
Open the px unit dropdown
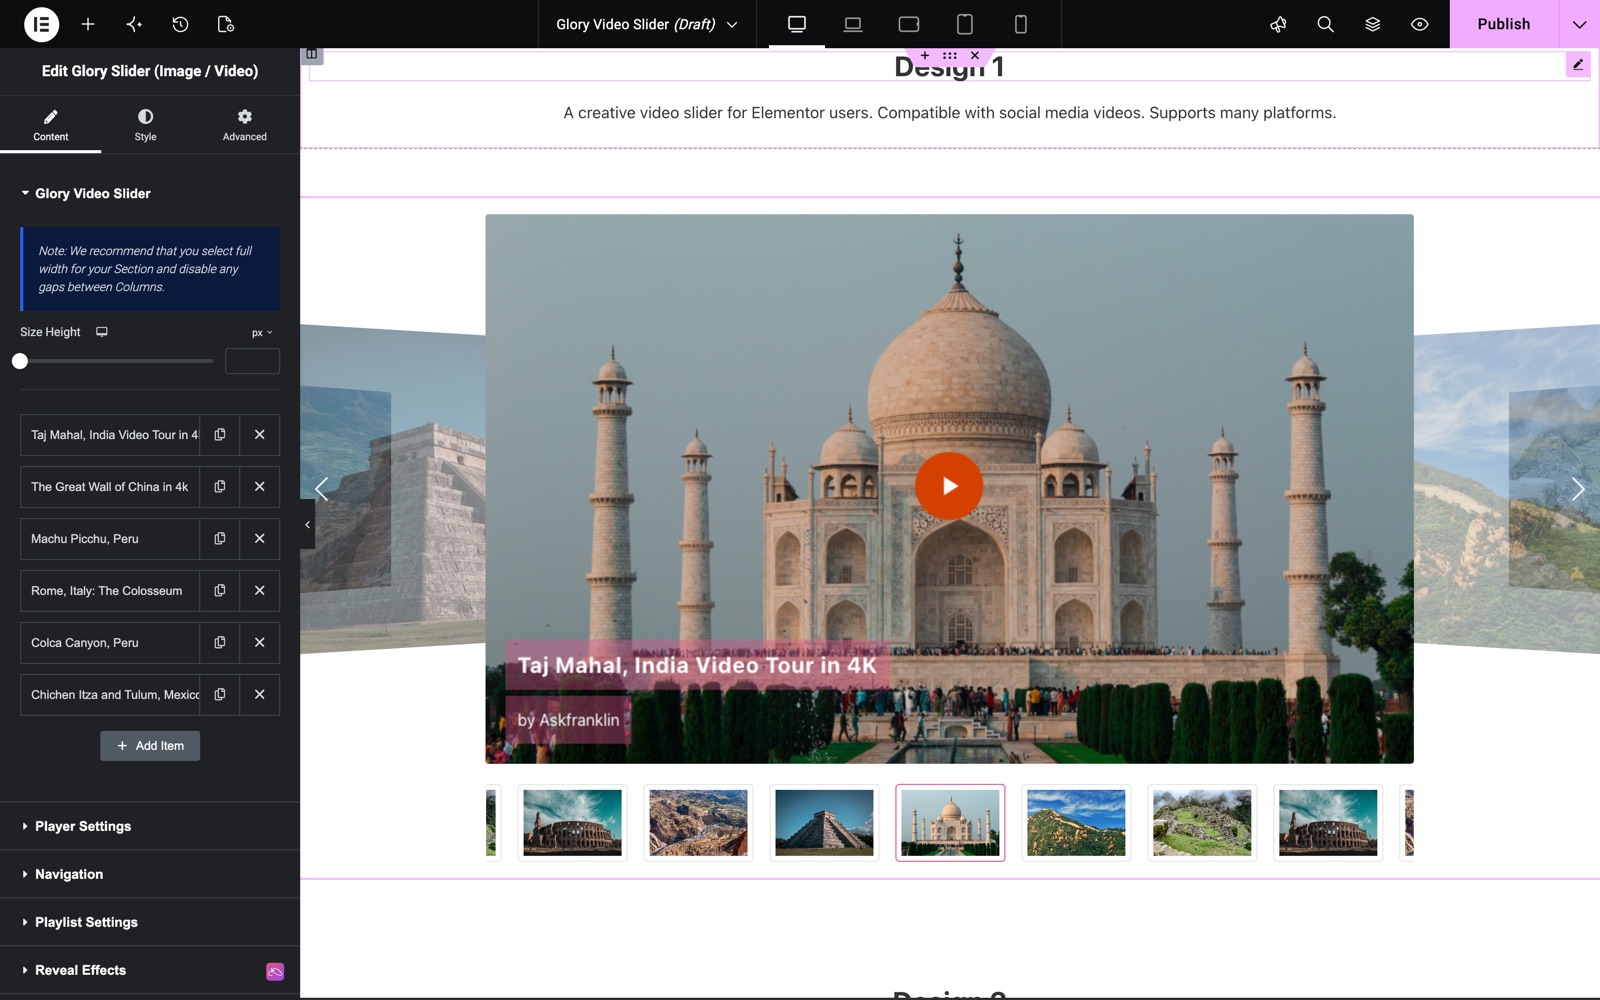(x=262, y=333)
